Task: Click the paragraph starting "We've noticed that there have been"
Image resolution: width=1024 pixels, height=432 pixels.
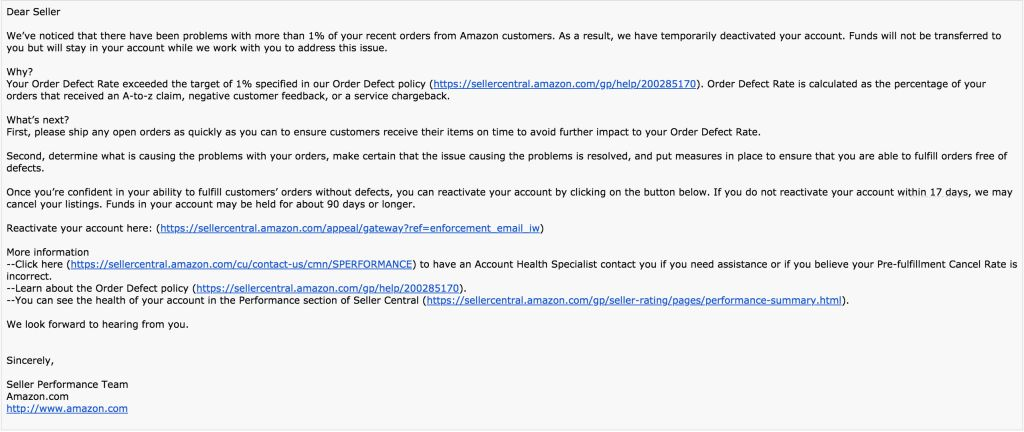Action: 504,42
